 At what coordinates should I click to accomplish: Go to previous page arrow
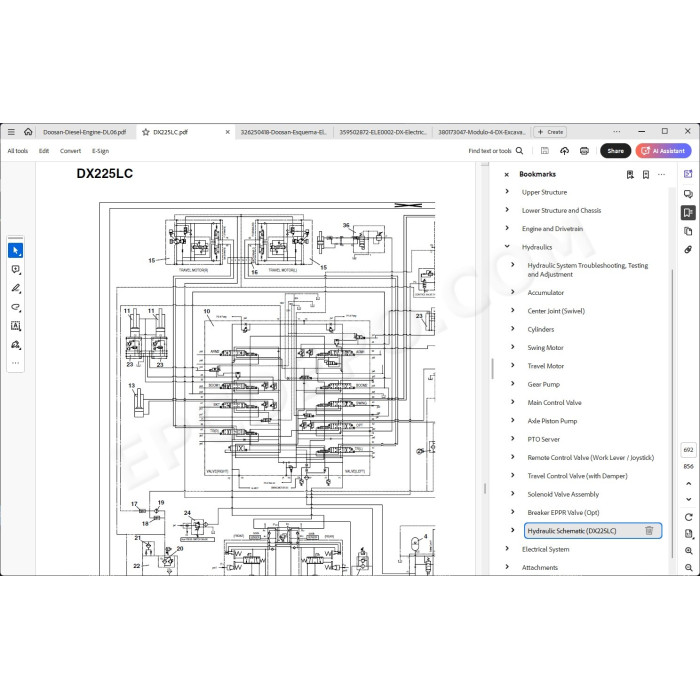pos(688,483)
